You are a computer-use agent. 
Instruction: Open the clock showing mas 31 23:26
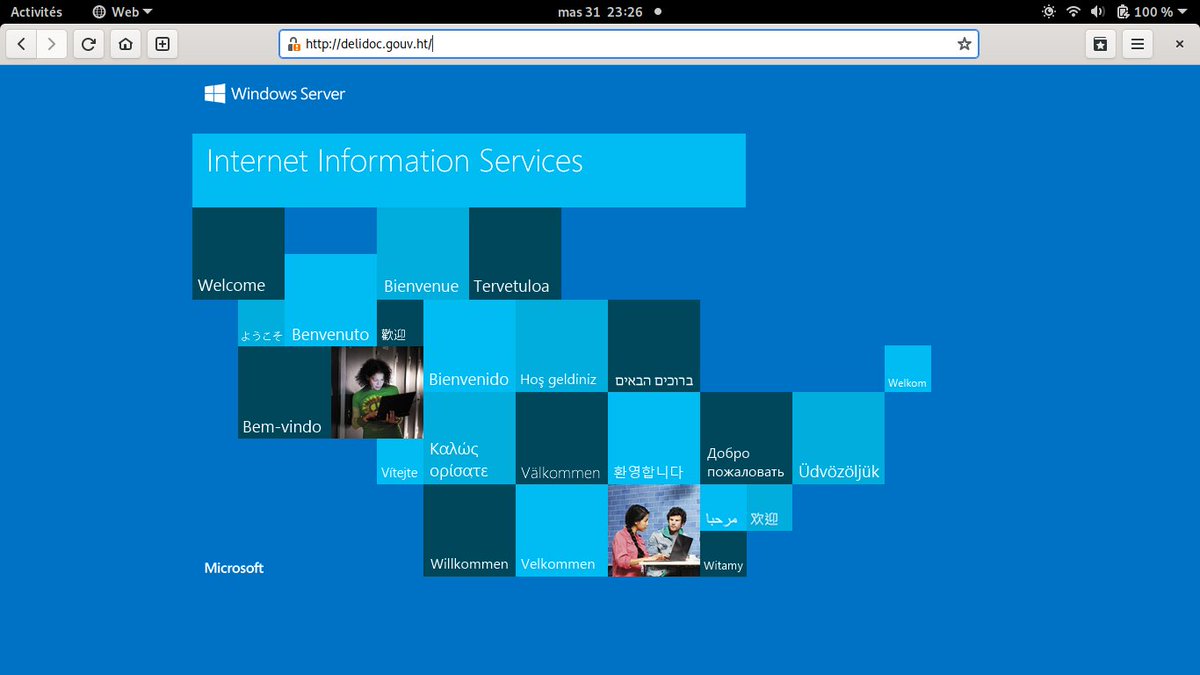[x=600, y=12]
